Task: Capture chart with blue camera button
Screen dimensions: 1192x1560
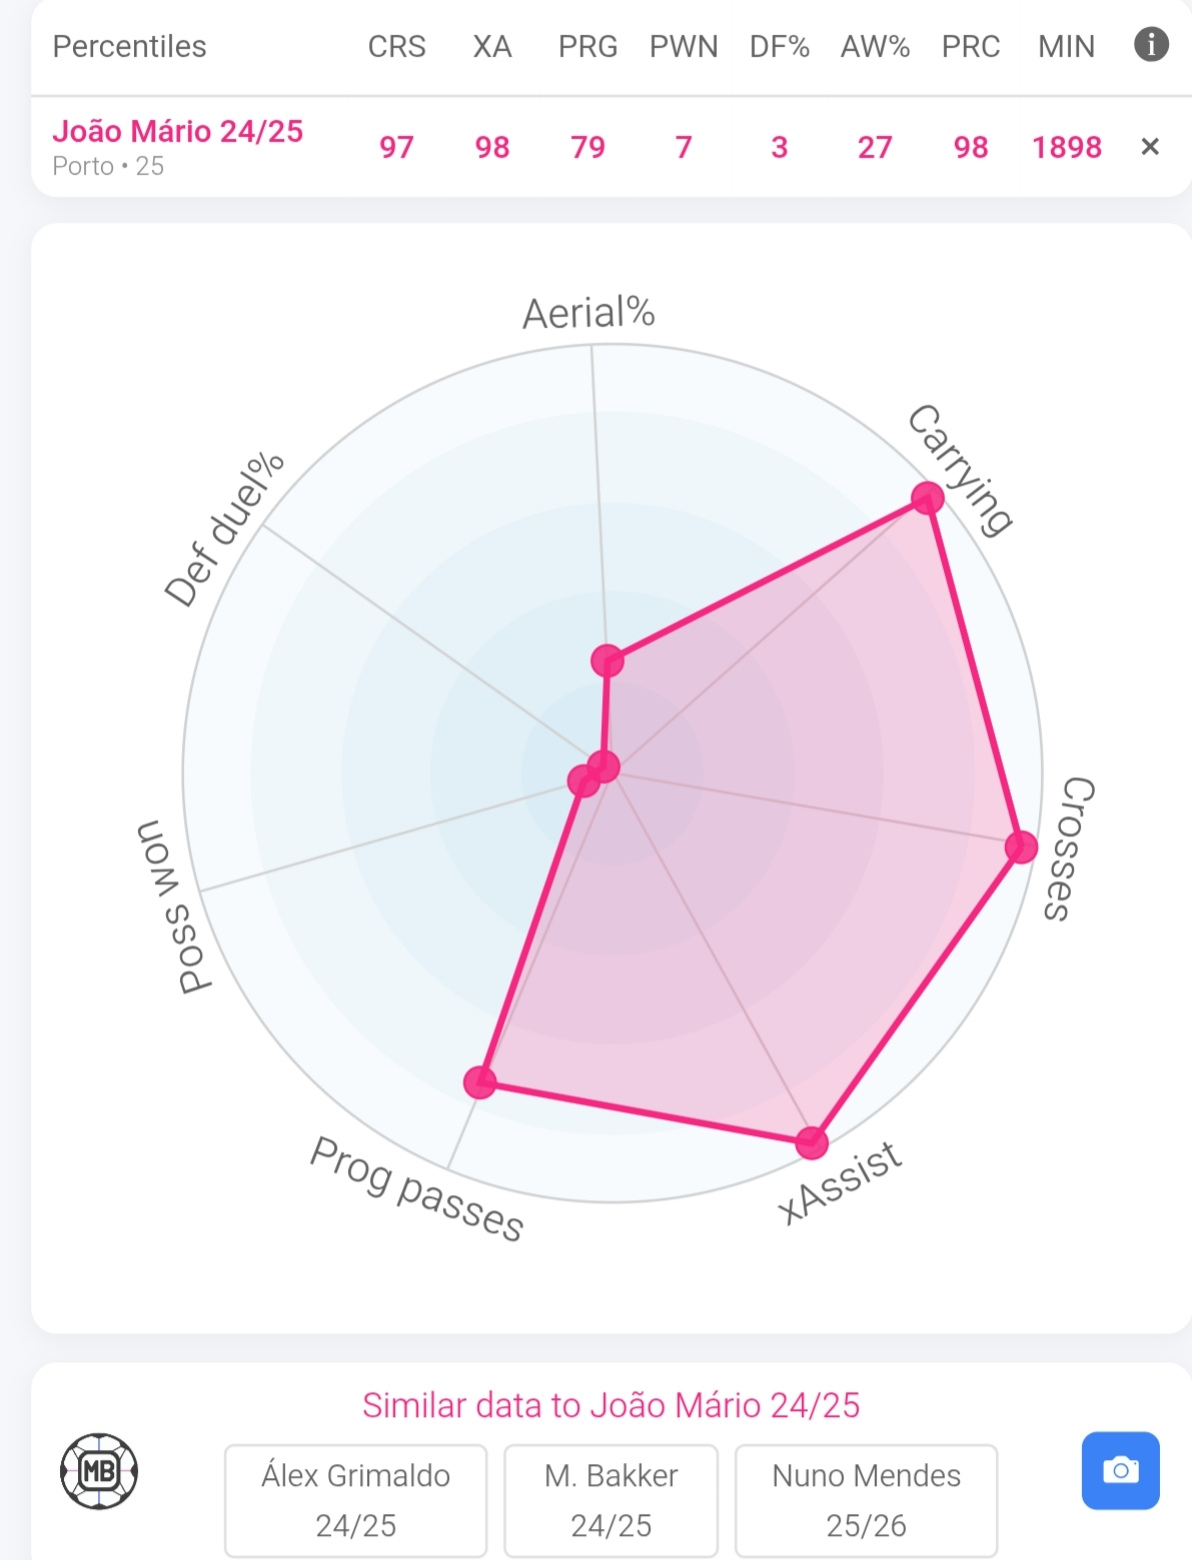Action: point(1120,1470)
